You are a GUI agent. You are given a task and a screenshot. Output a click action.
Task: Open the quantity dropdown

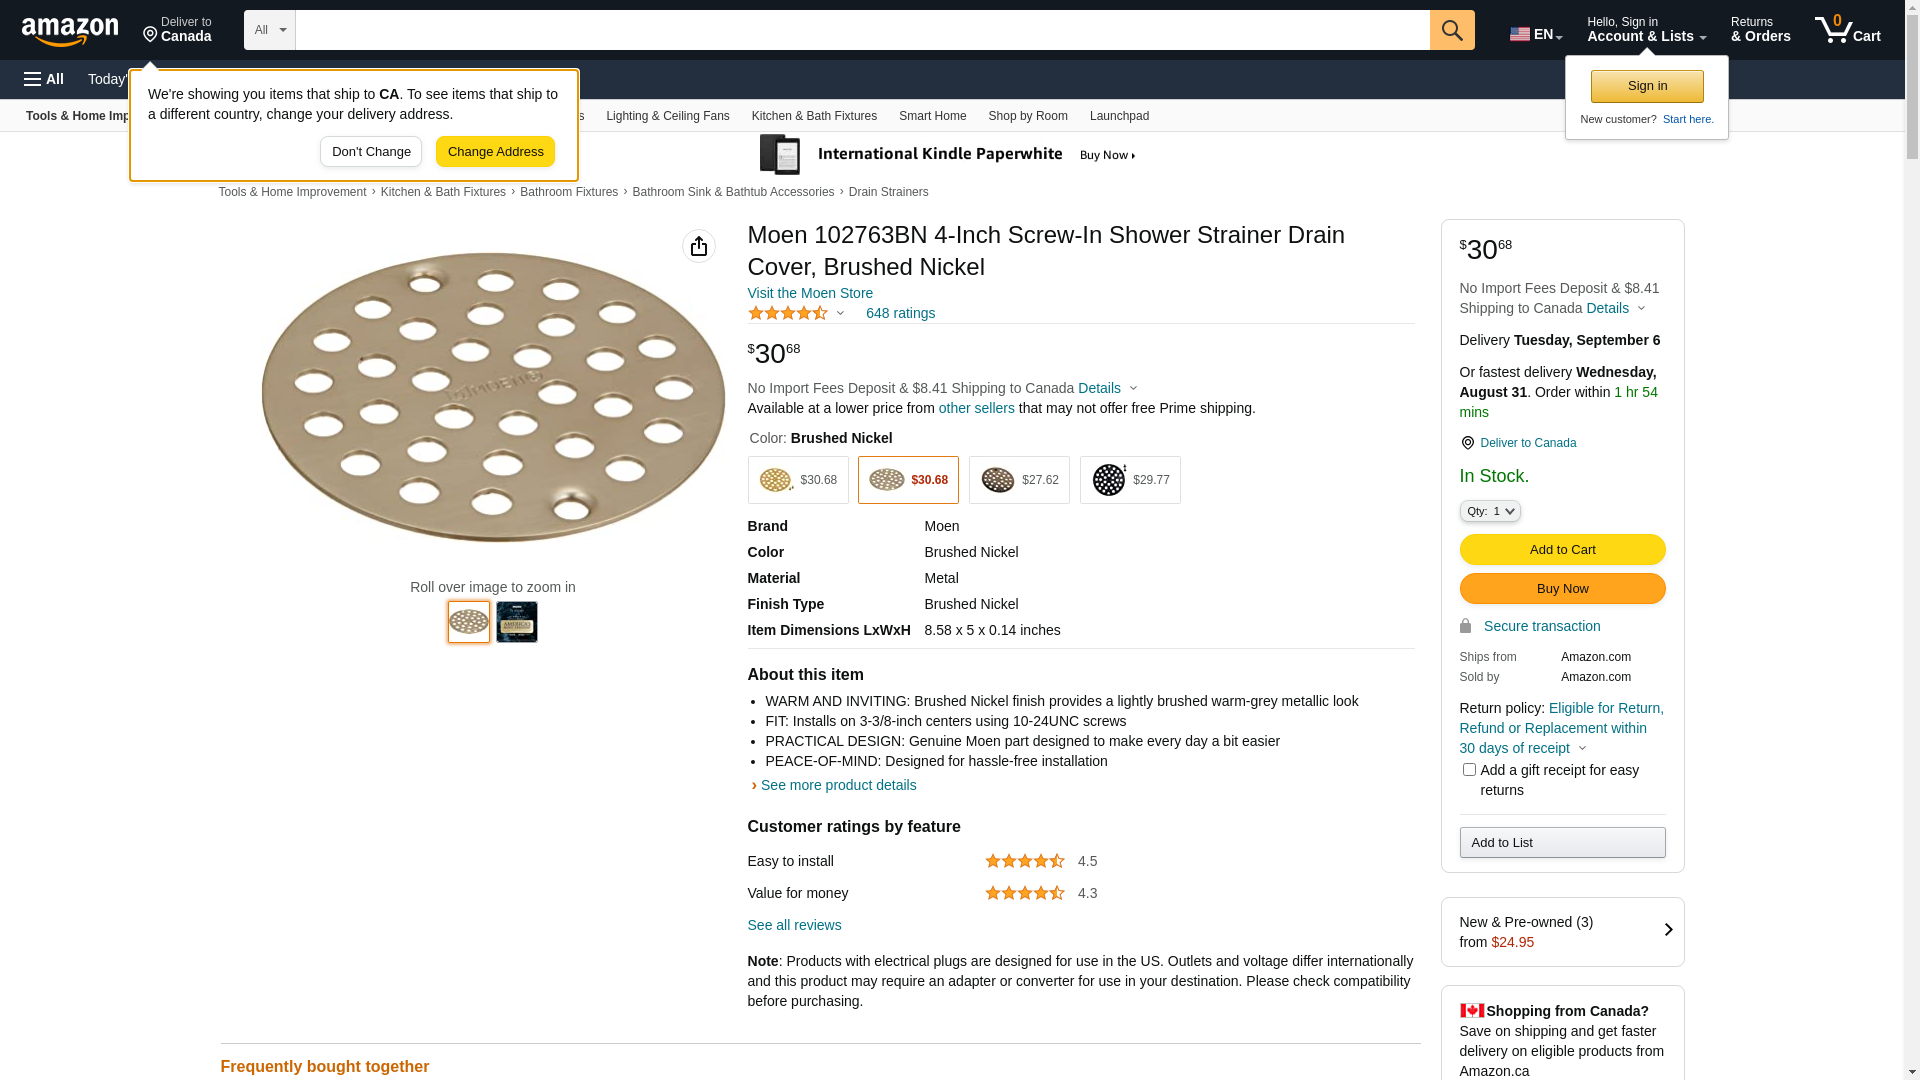tap(1490, 511)
